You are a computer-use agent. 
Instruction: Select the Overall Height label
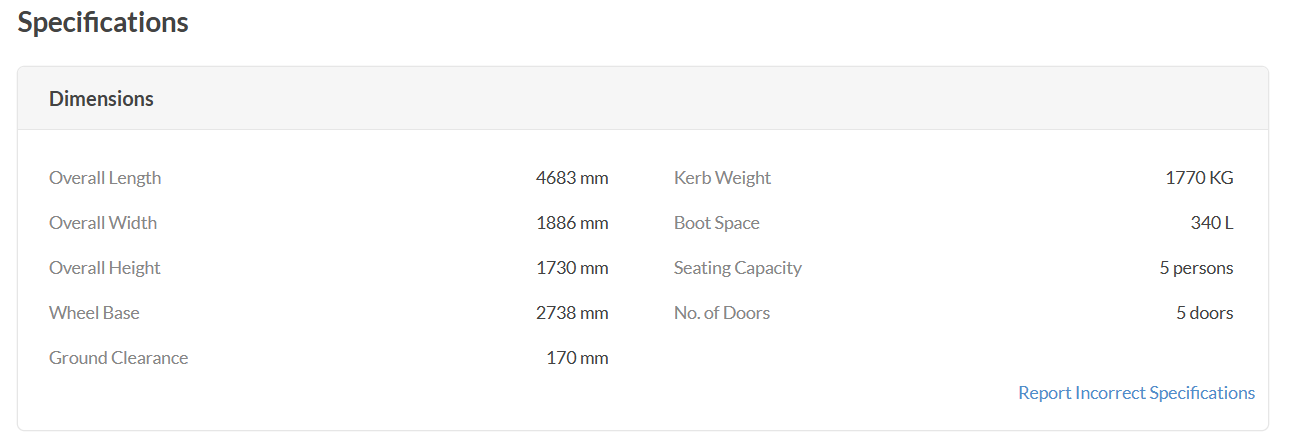[x=105, y=268]
